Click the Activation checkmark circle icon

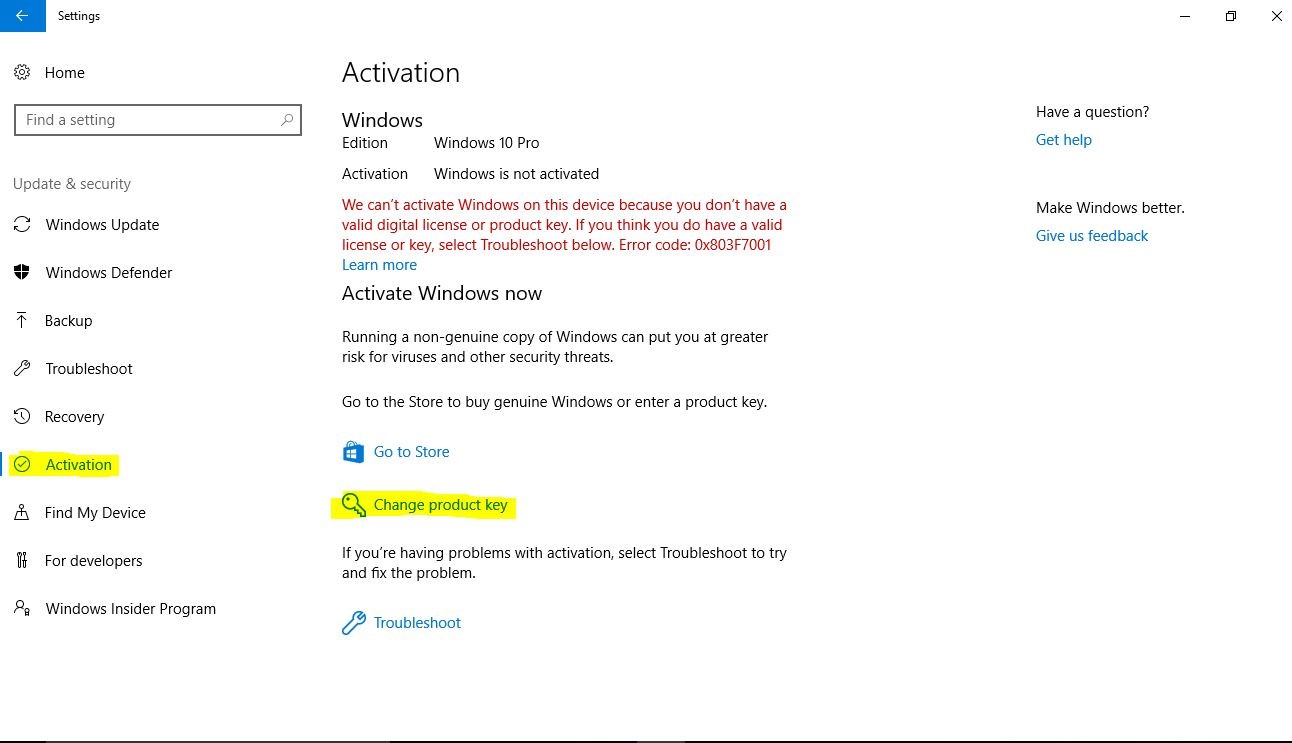[x=22, y=464]
